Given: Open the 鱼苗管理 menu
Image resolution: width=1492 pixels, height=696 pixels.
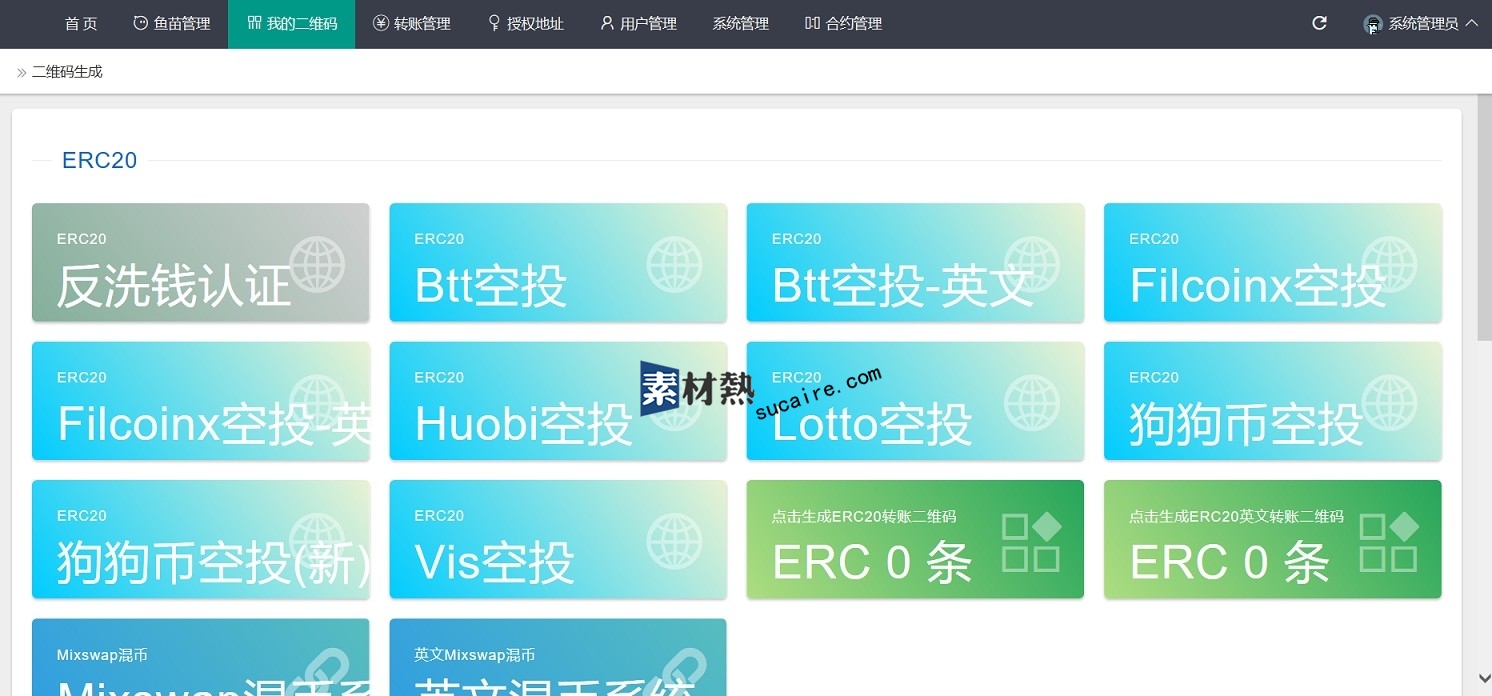Looking at the screenshot, I should tap(171, 24).
